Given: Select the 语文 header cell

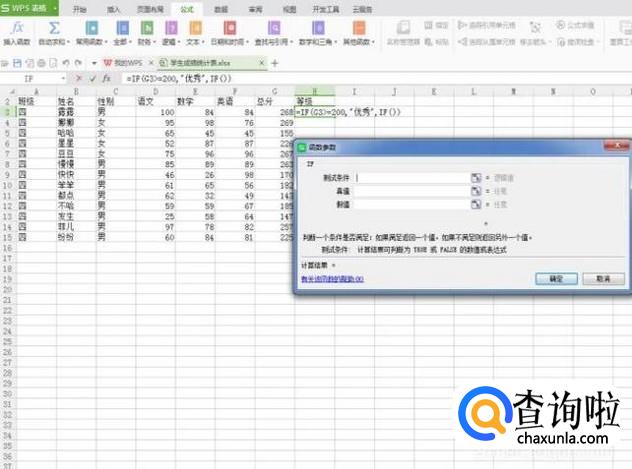Looking at the screenshot, I should pyautogui.click(x=156, y=102).
